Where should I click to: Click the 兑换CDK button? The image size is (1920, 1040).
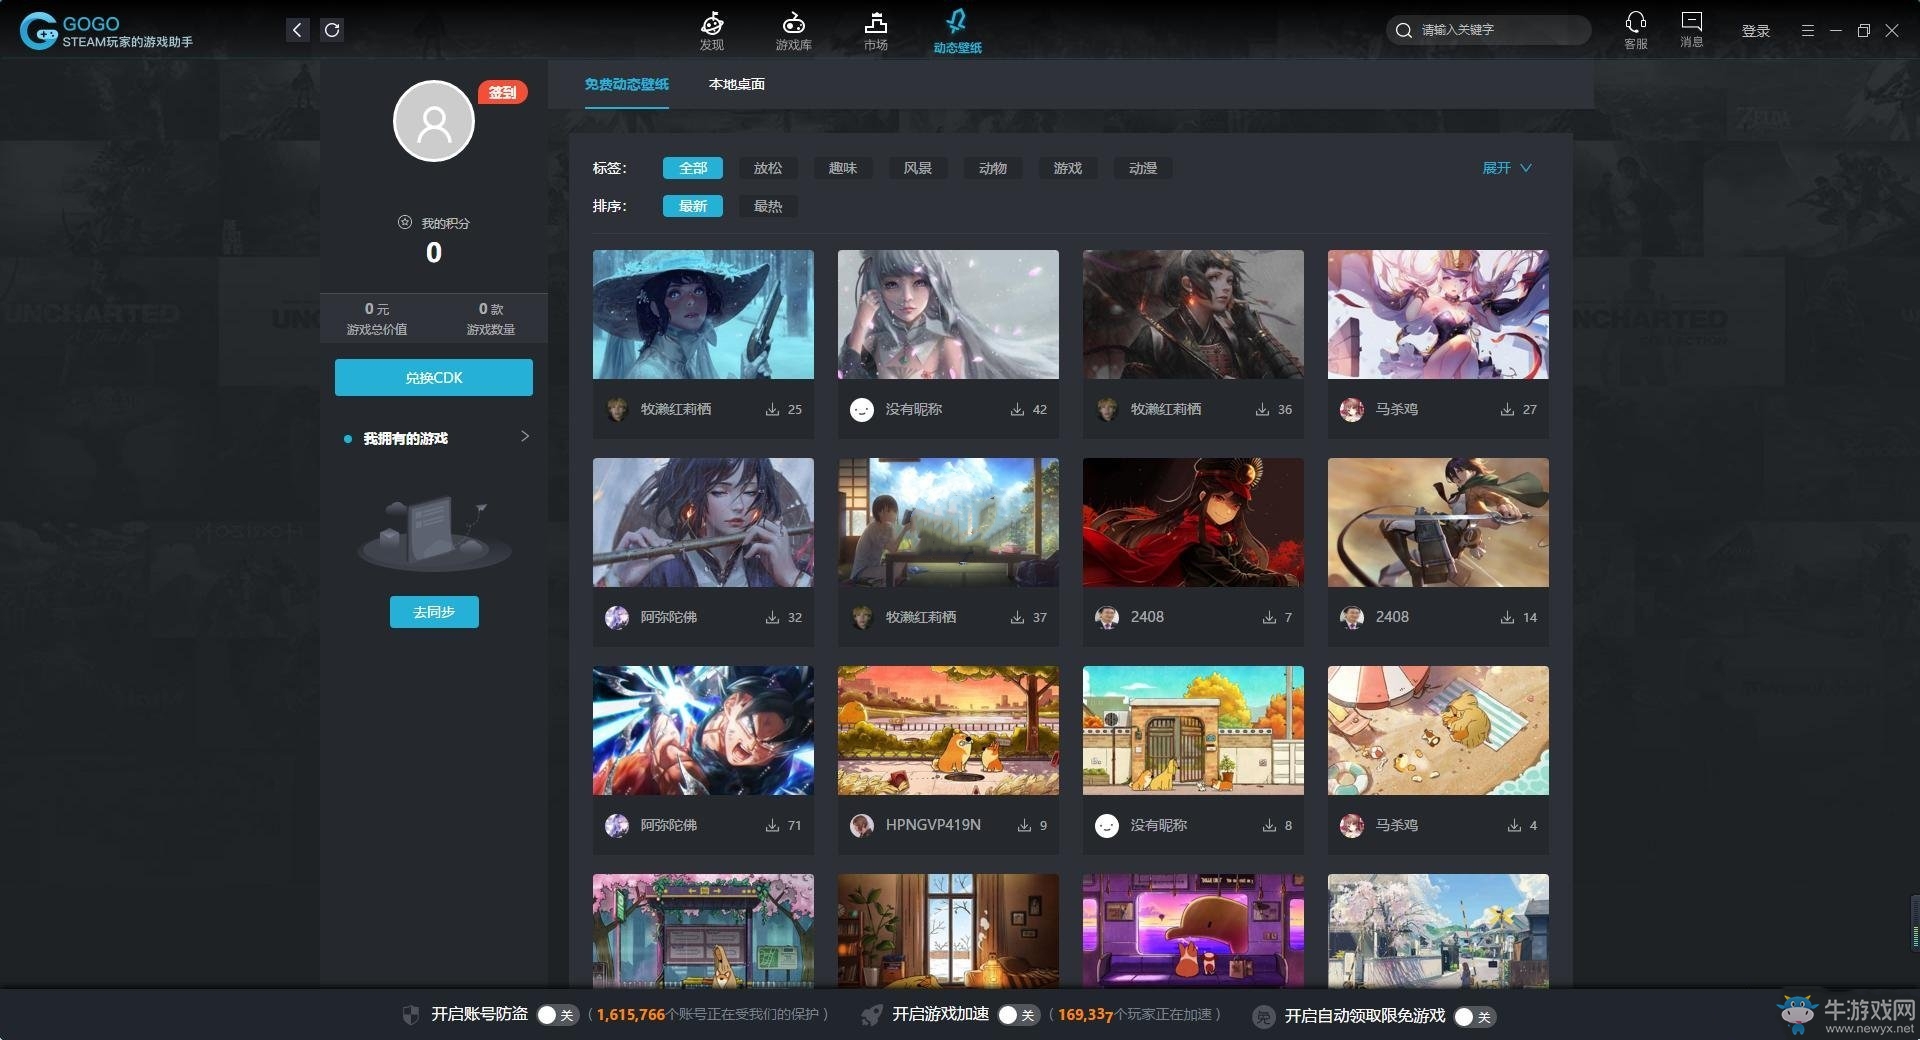(x=434, y=378)
